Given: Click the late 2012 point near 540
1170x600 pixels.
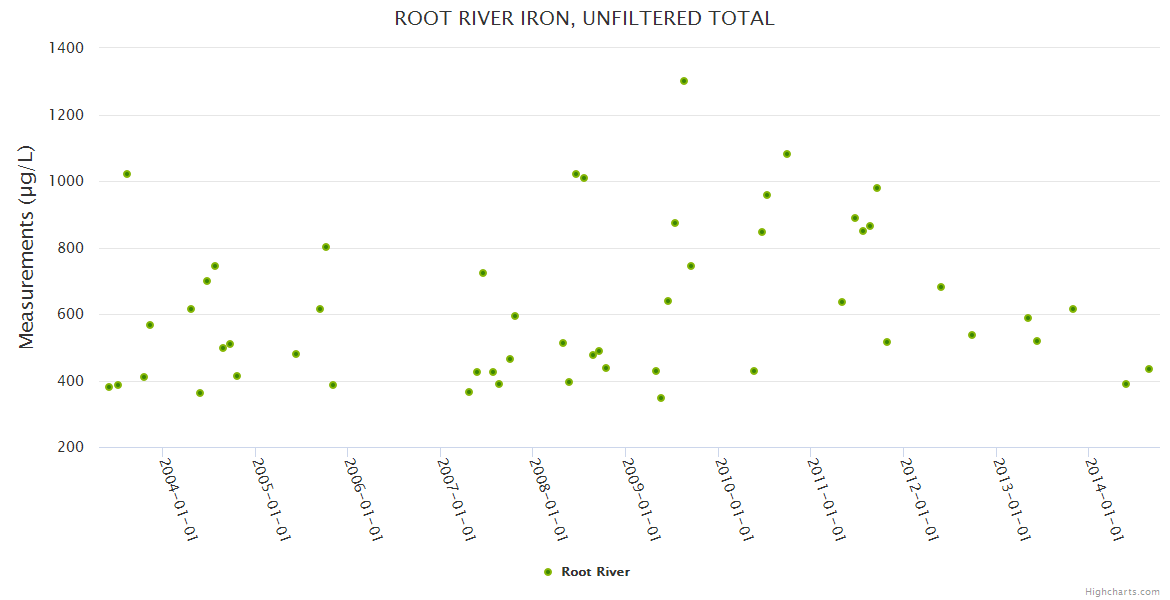Looking at the screenshot, I should [x=972, y=335].
